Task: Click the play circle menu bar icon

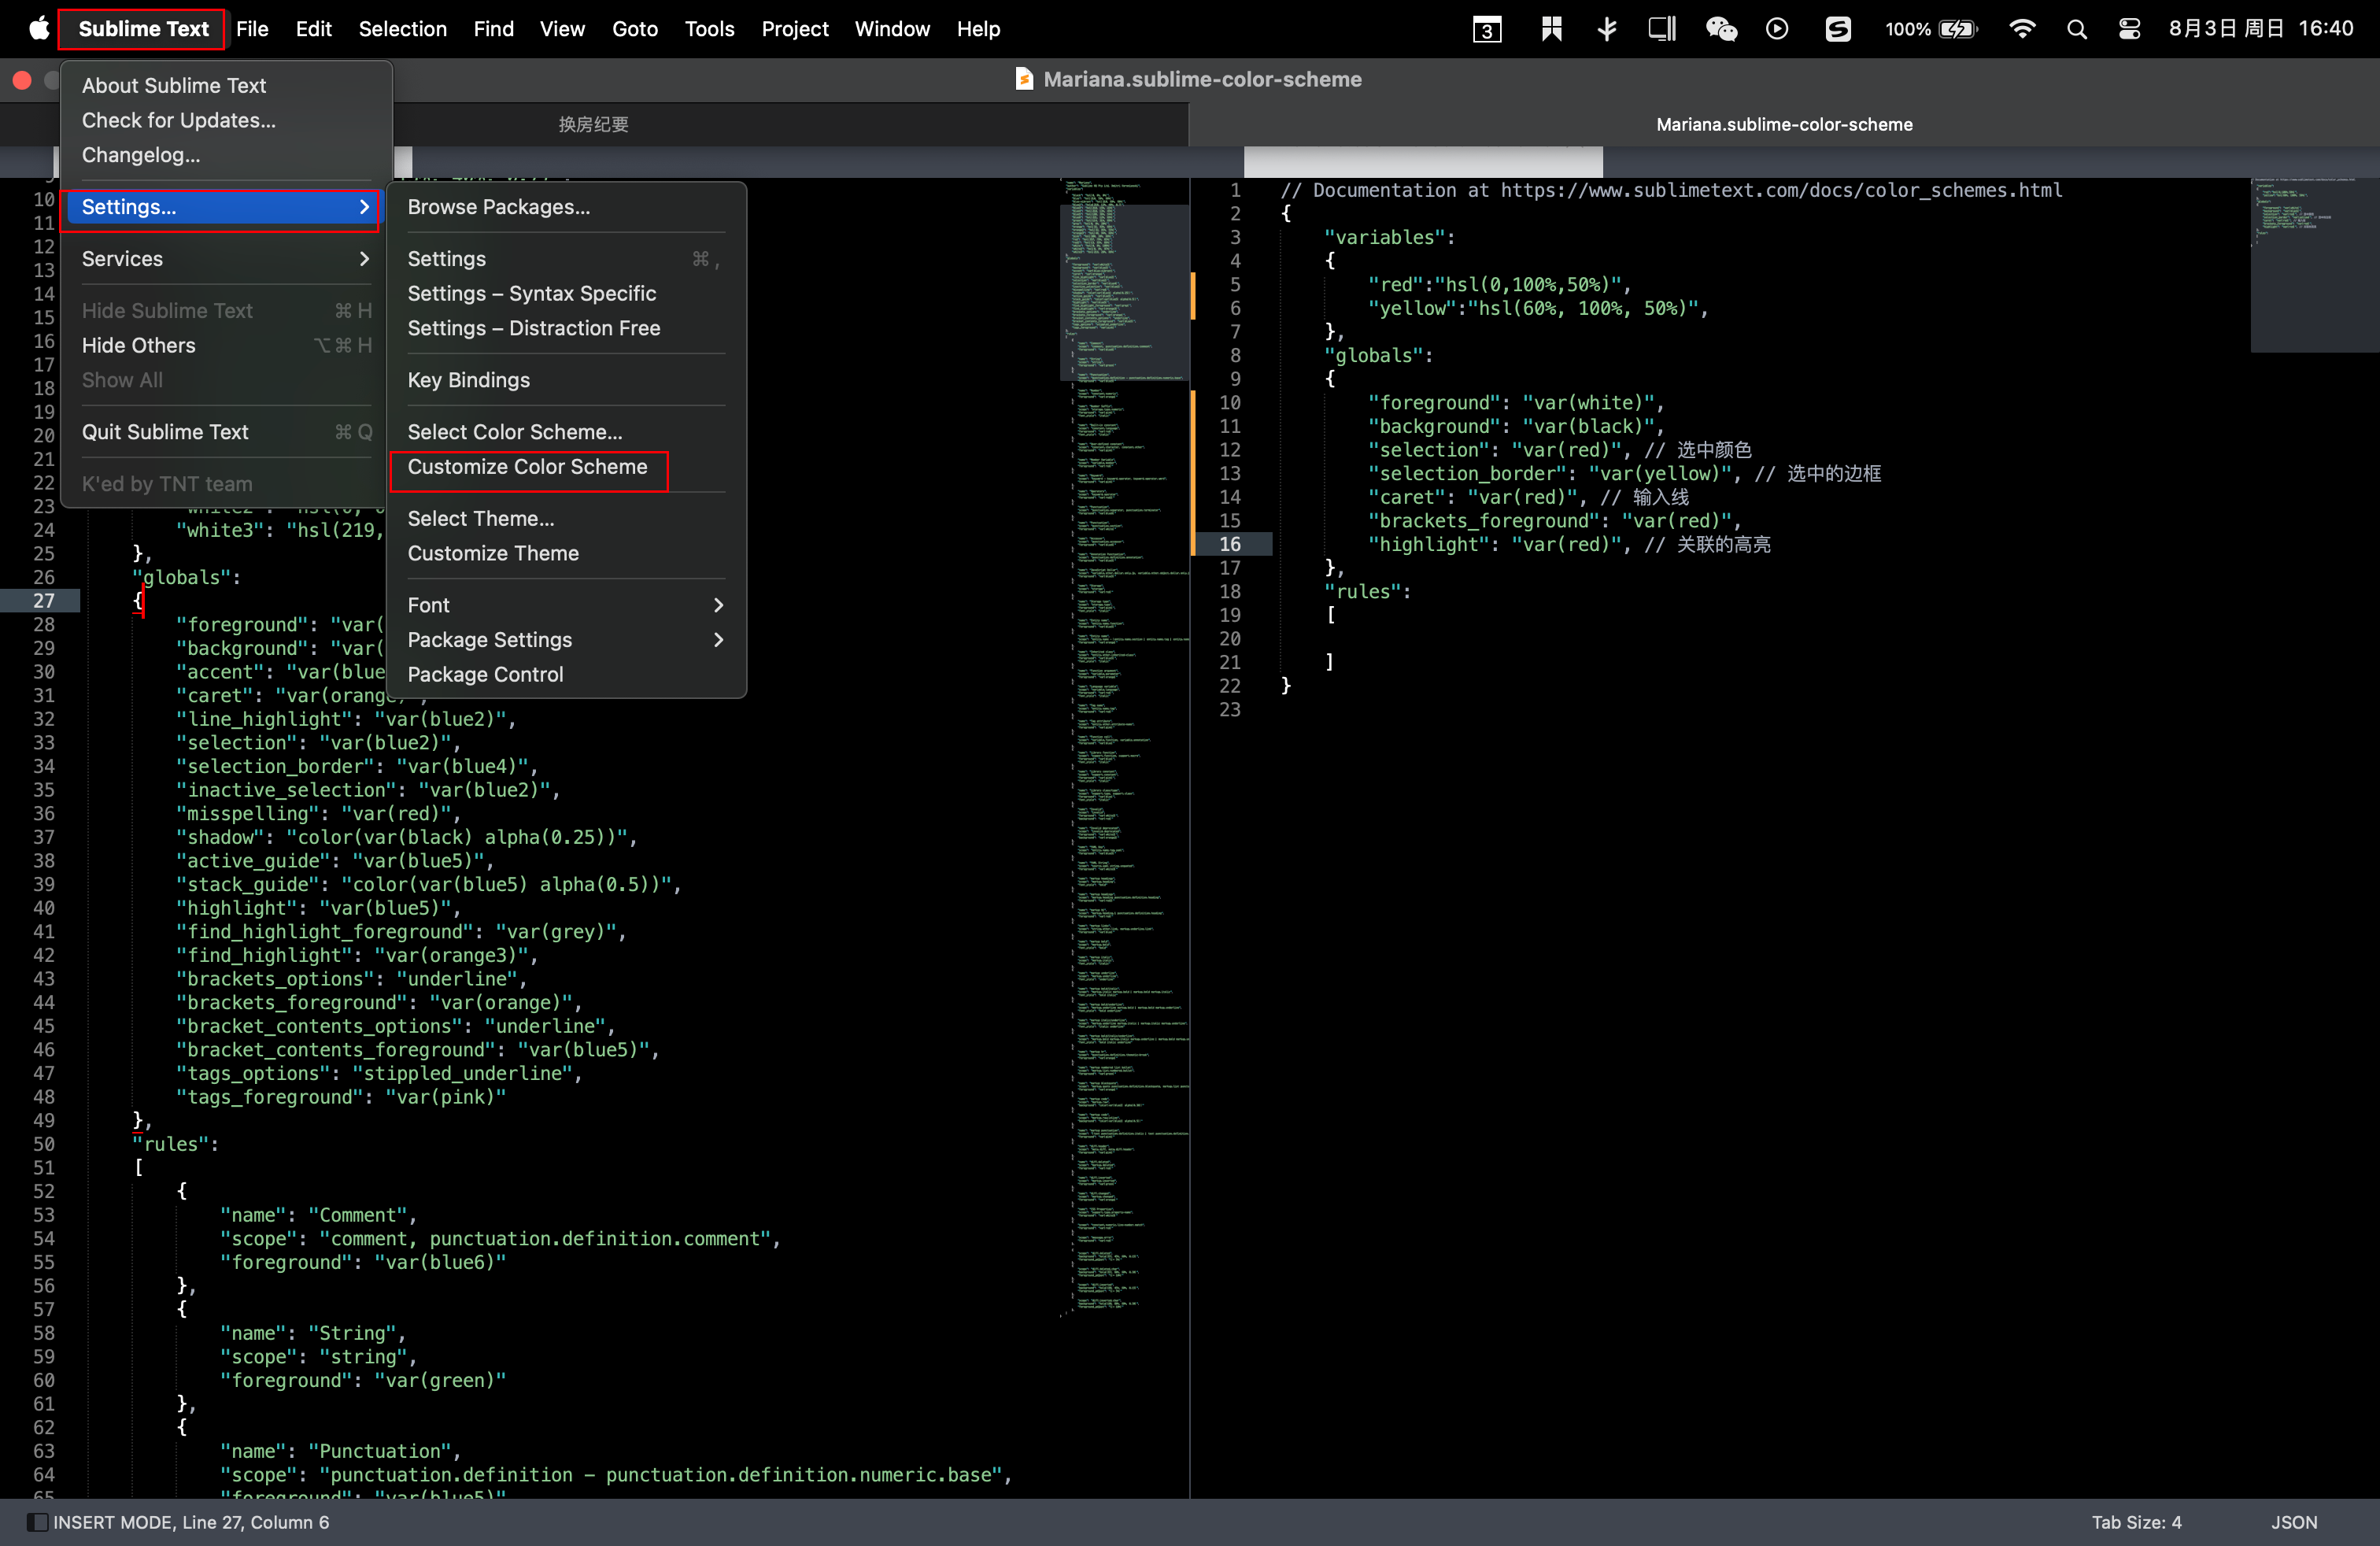Action: click(x=1776, y=29)
